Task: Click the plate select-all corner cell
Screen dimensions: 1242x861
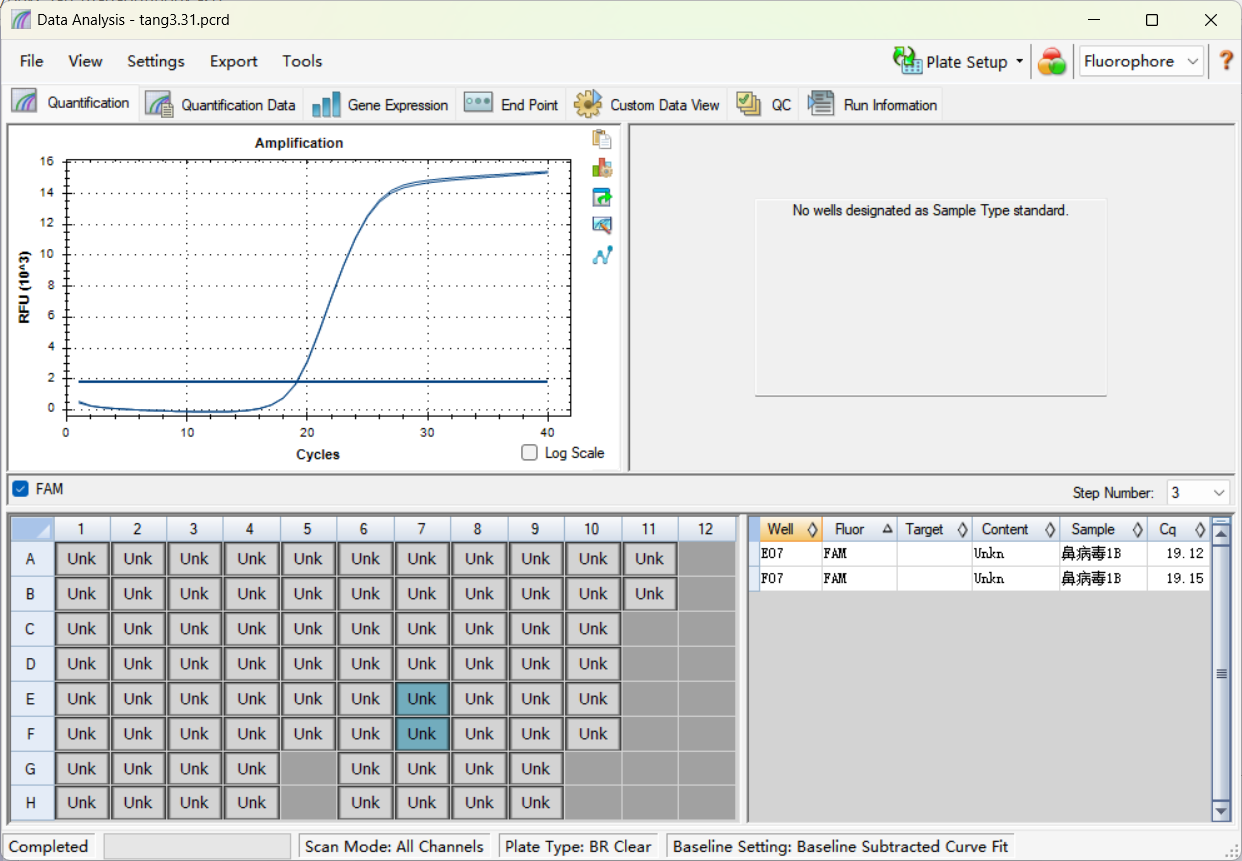Action: (31, 528)
